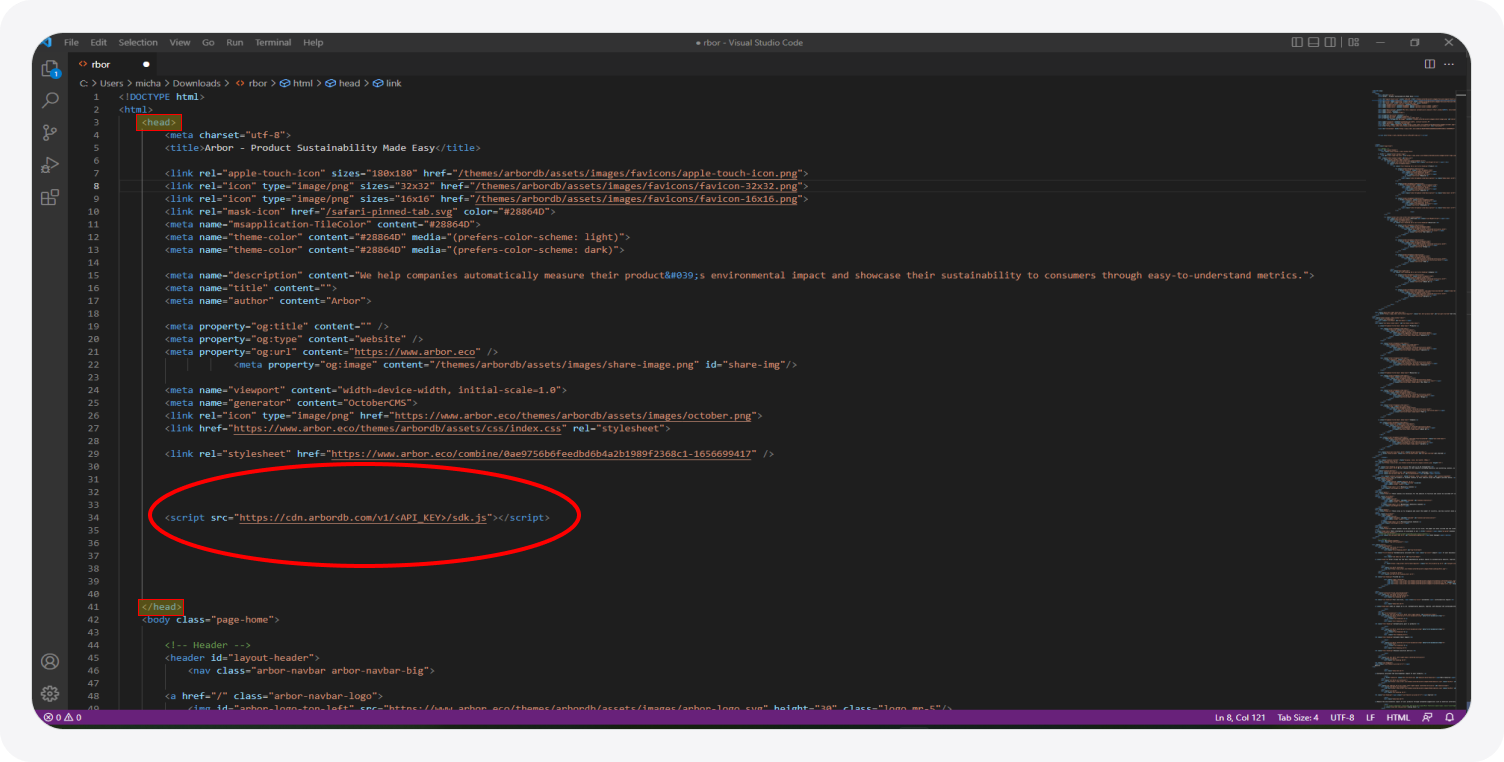Click the errors and warnings indicator
Image resolution: width=1504 pixels, height=762 pixels.
(62, 717)
